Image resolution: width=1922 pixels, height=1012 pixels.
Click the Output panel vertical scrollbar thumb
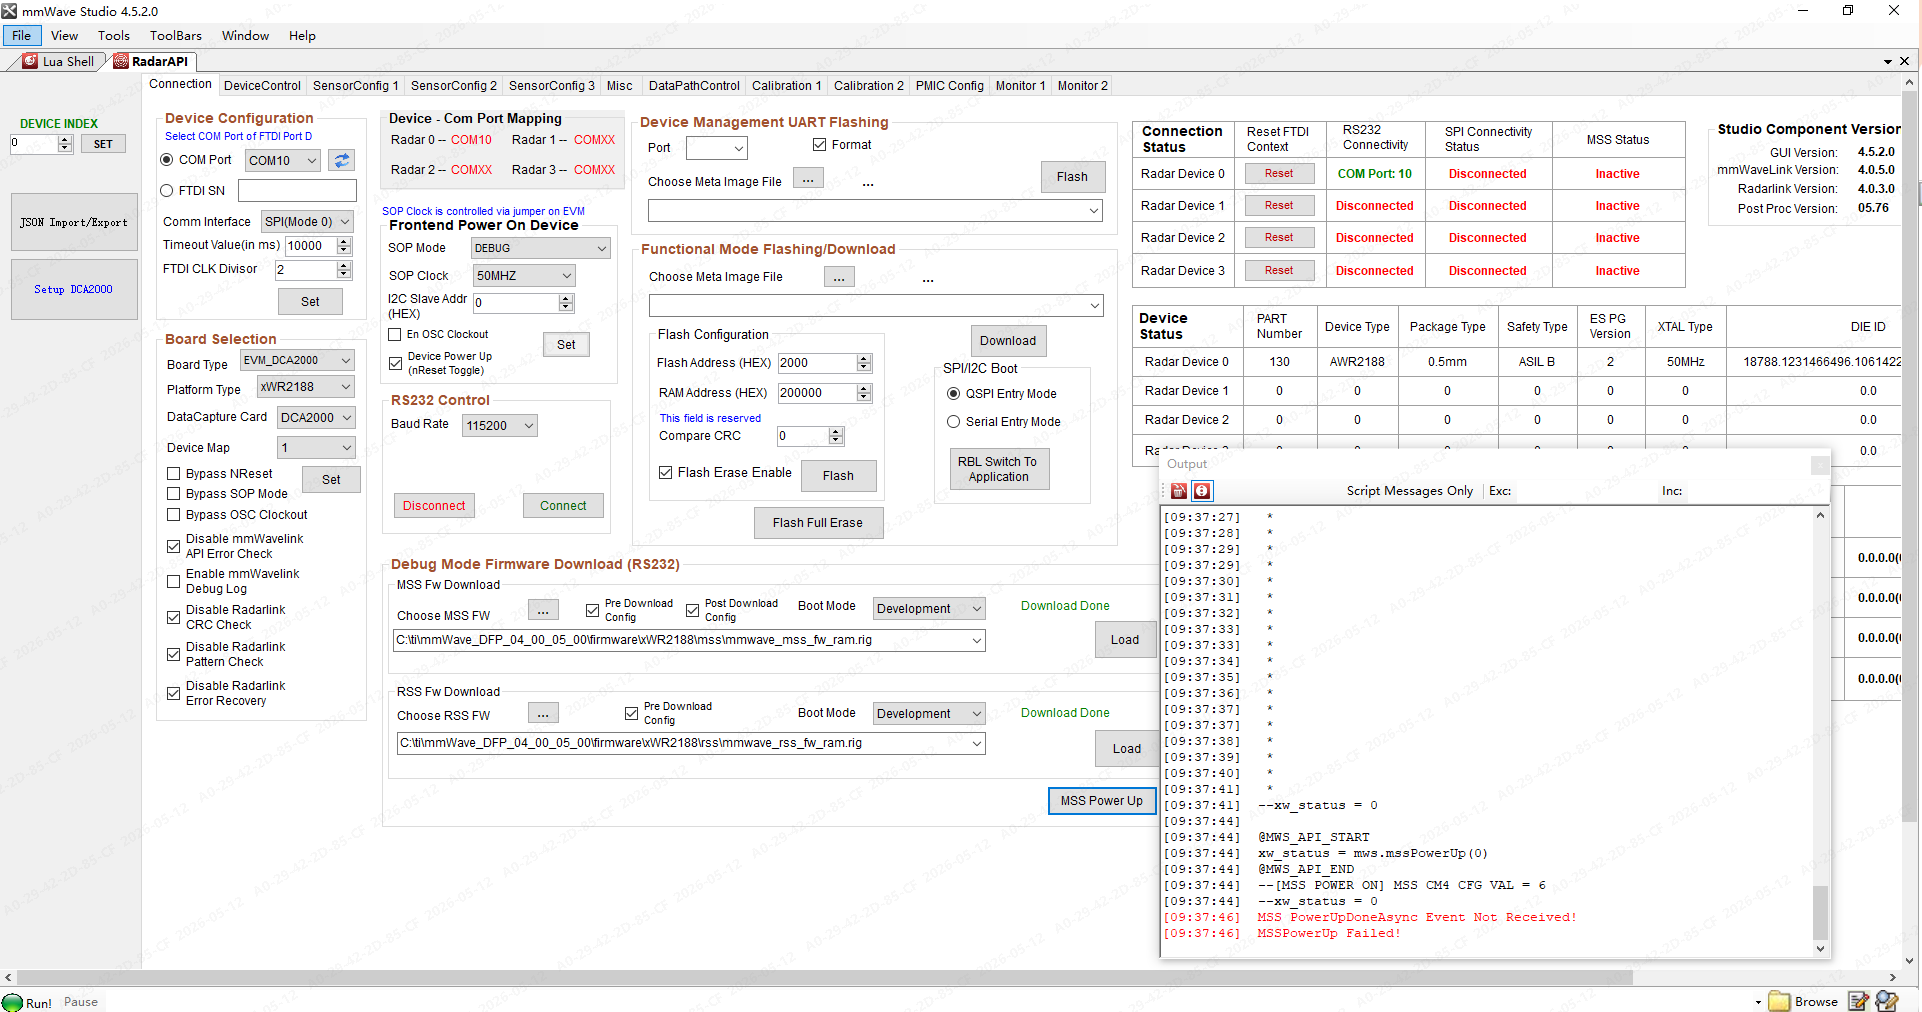tap(1820, 913)
